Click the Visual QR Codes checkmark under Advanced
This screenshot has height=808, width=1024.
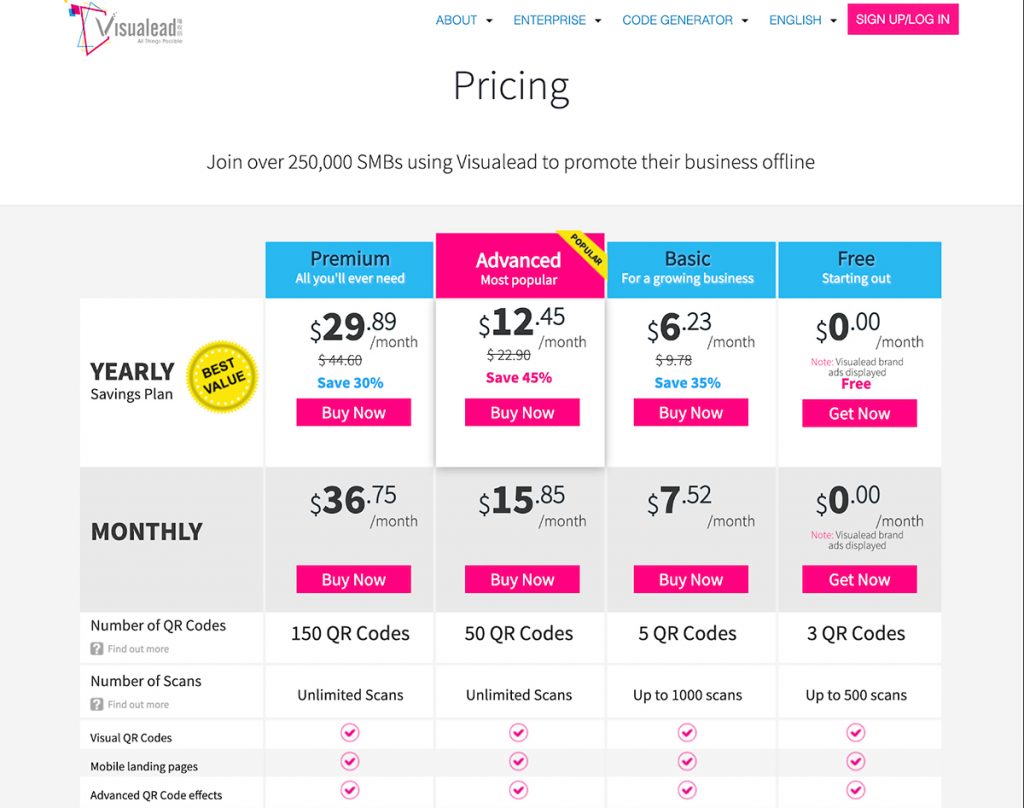(x=519, y=732)
